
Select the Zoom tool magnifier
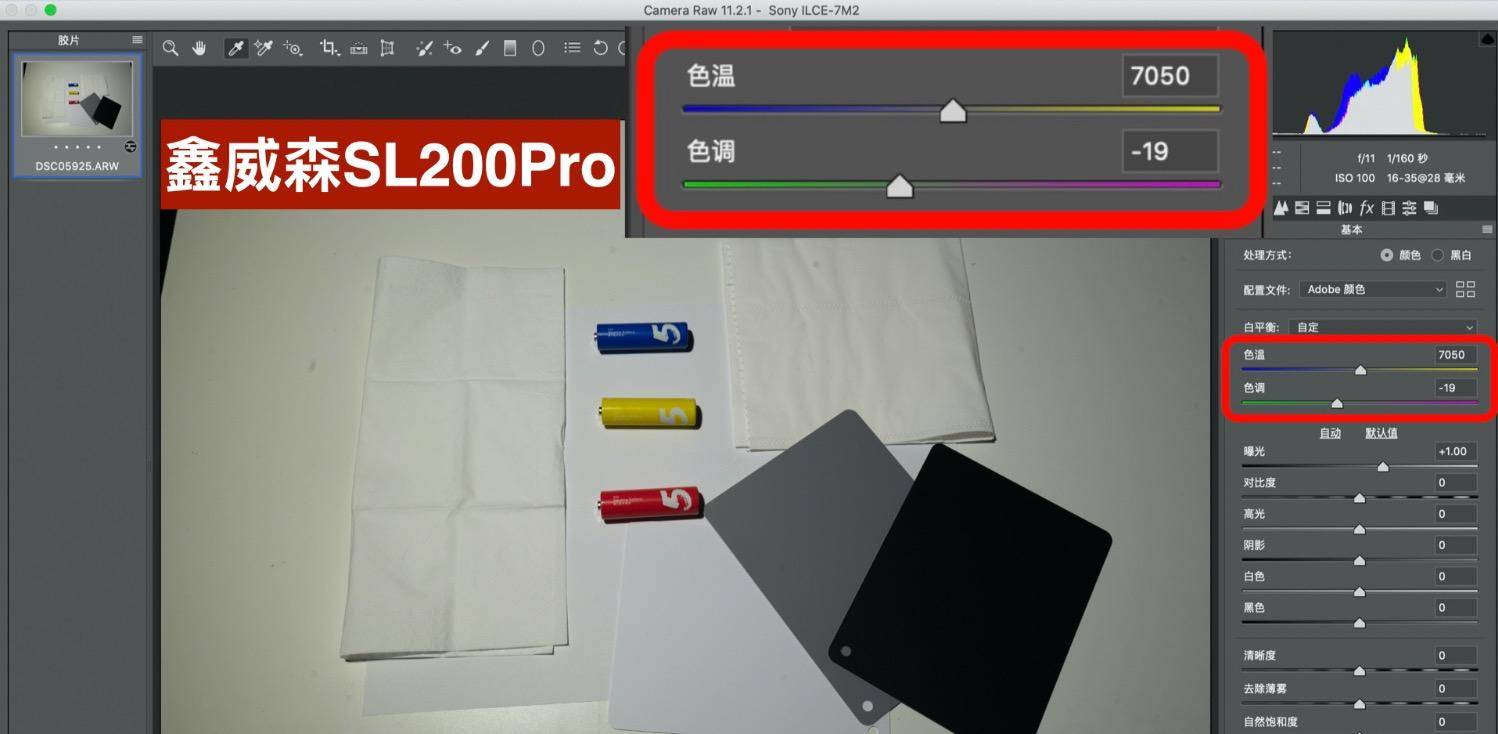coord(171,48)
